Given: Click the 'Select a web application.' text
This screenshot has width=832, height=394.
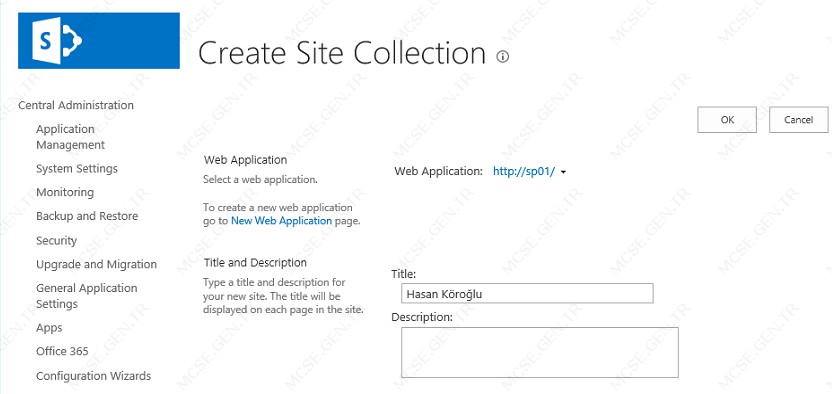Looking at the screenshot, I should pyautogui.click(x=261, y=180).
